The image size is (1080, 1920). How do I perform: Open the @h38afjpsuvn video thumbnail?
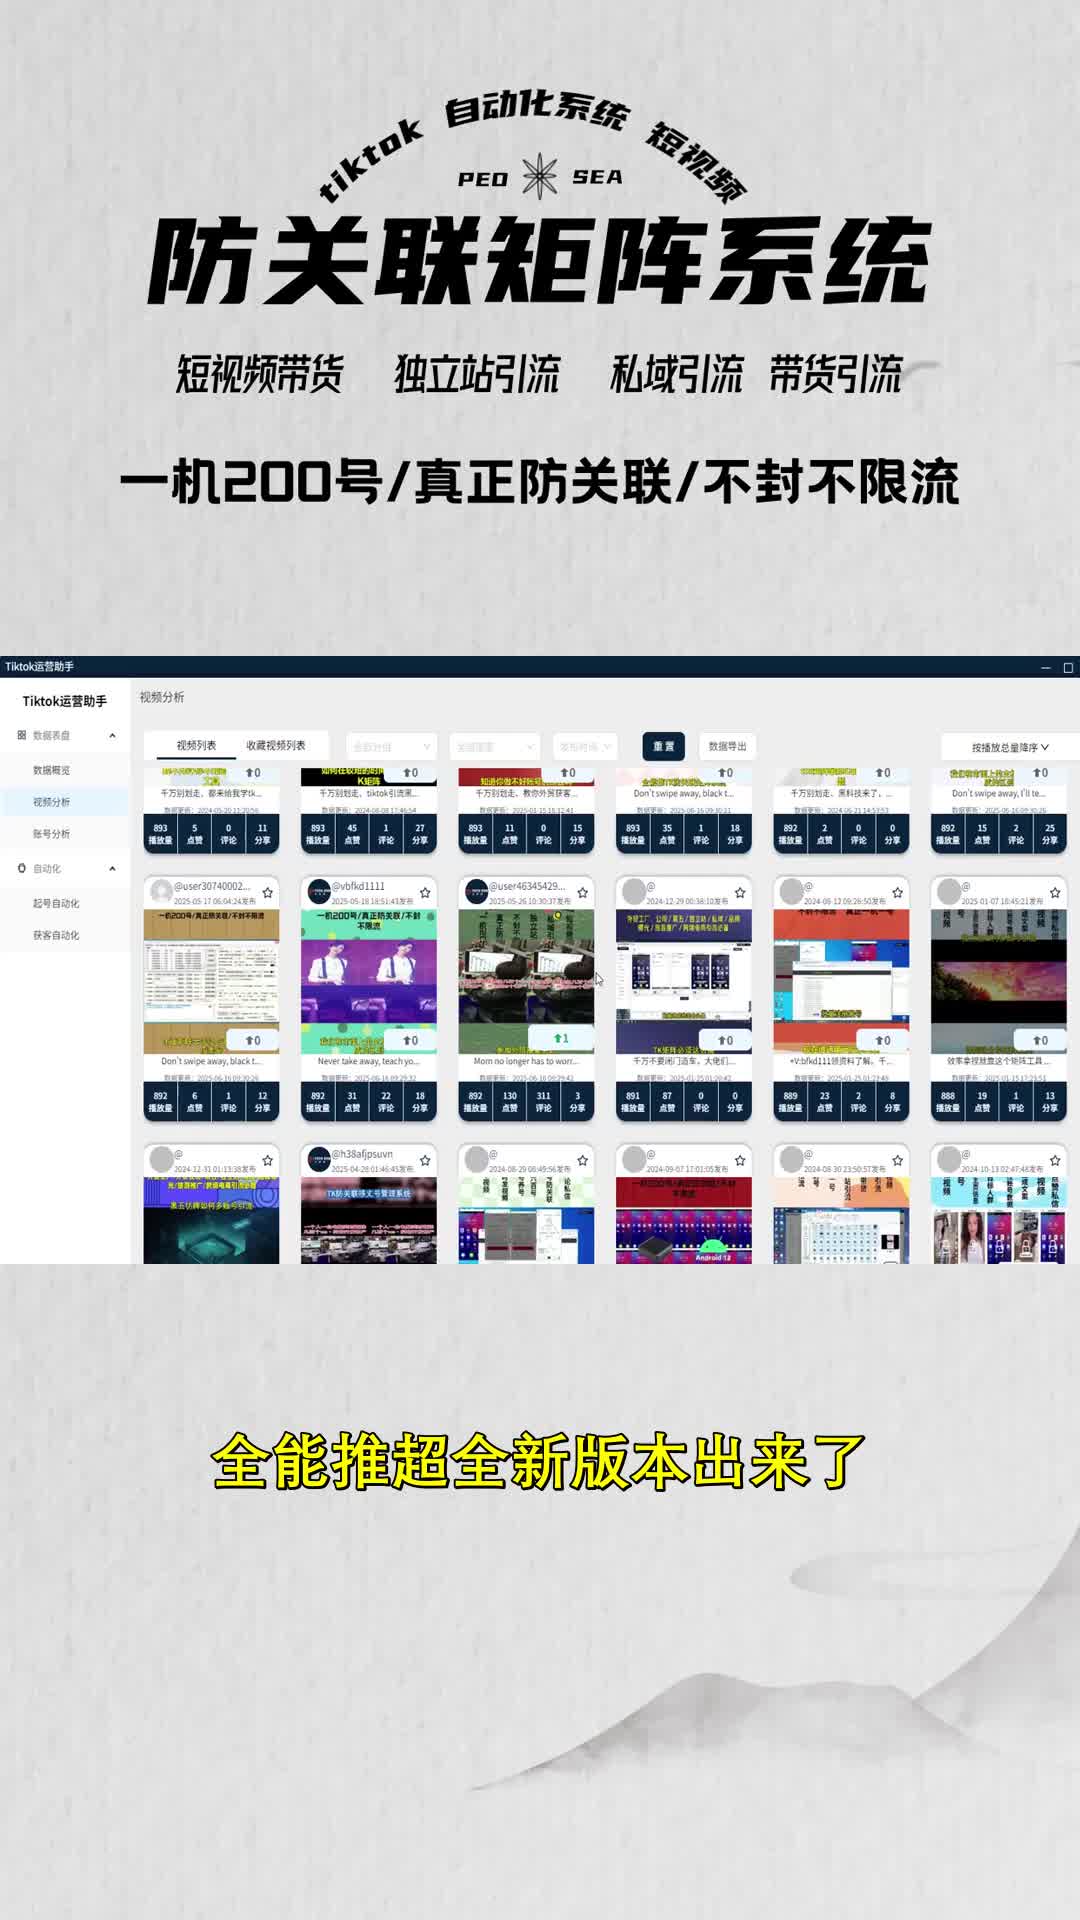tap(369, 1220)
